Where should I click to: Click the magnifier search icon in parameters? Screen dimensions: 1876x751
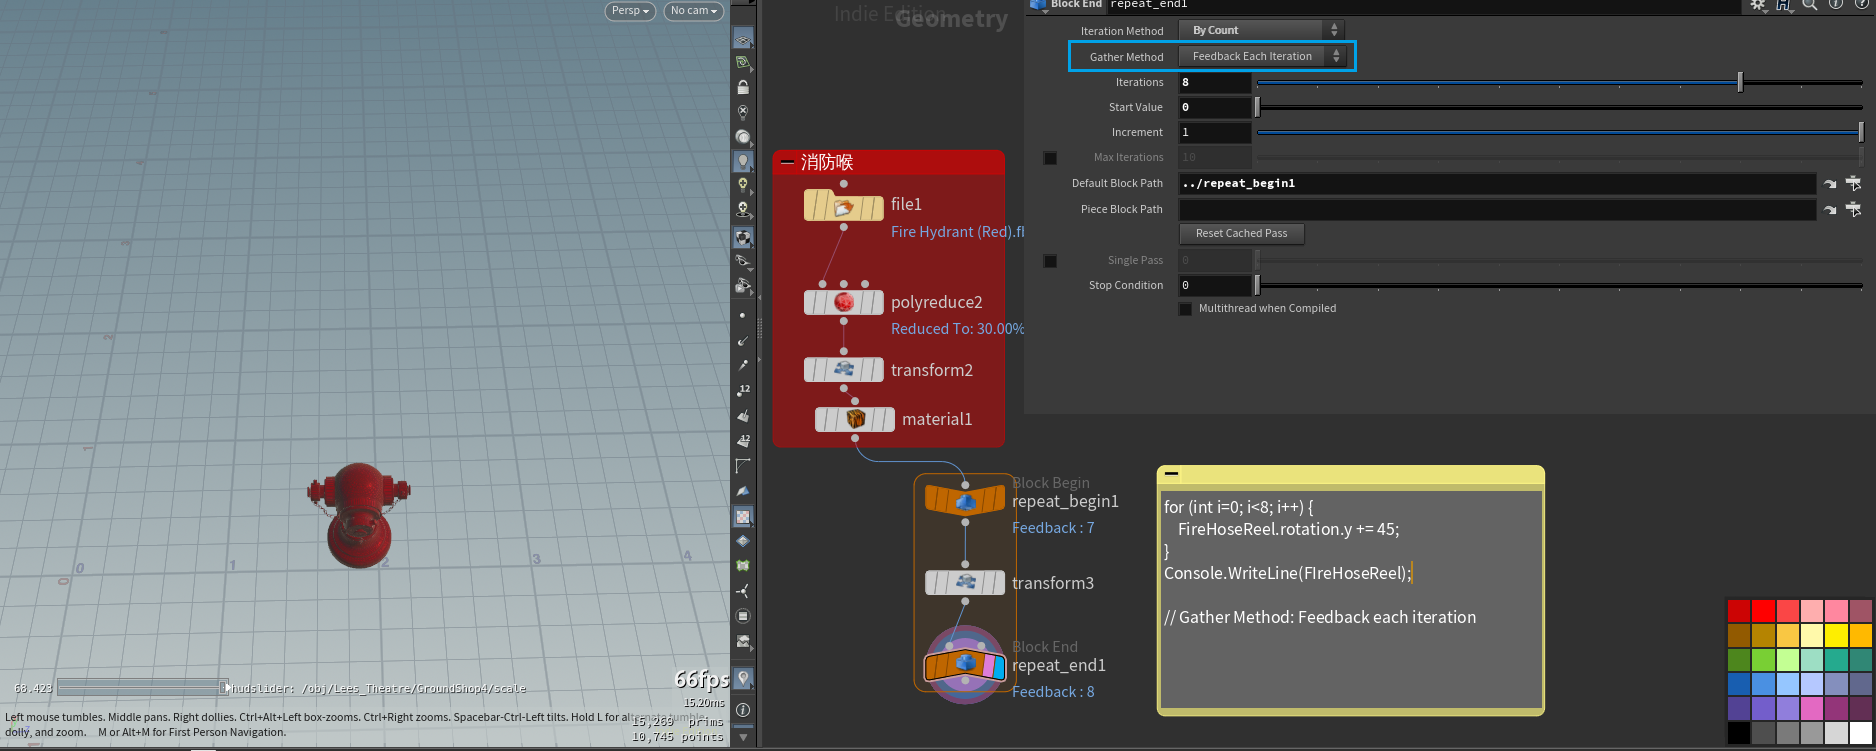1810,5
